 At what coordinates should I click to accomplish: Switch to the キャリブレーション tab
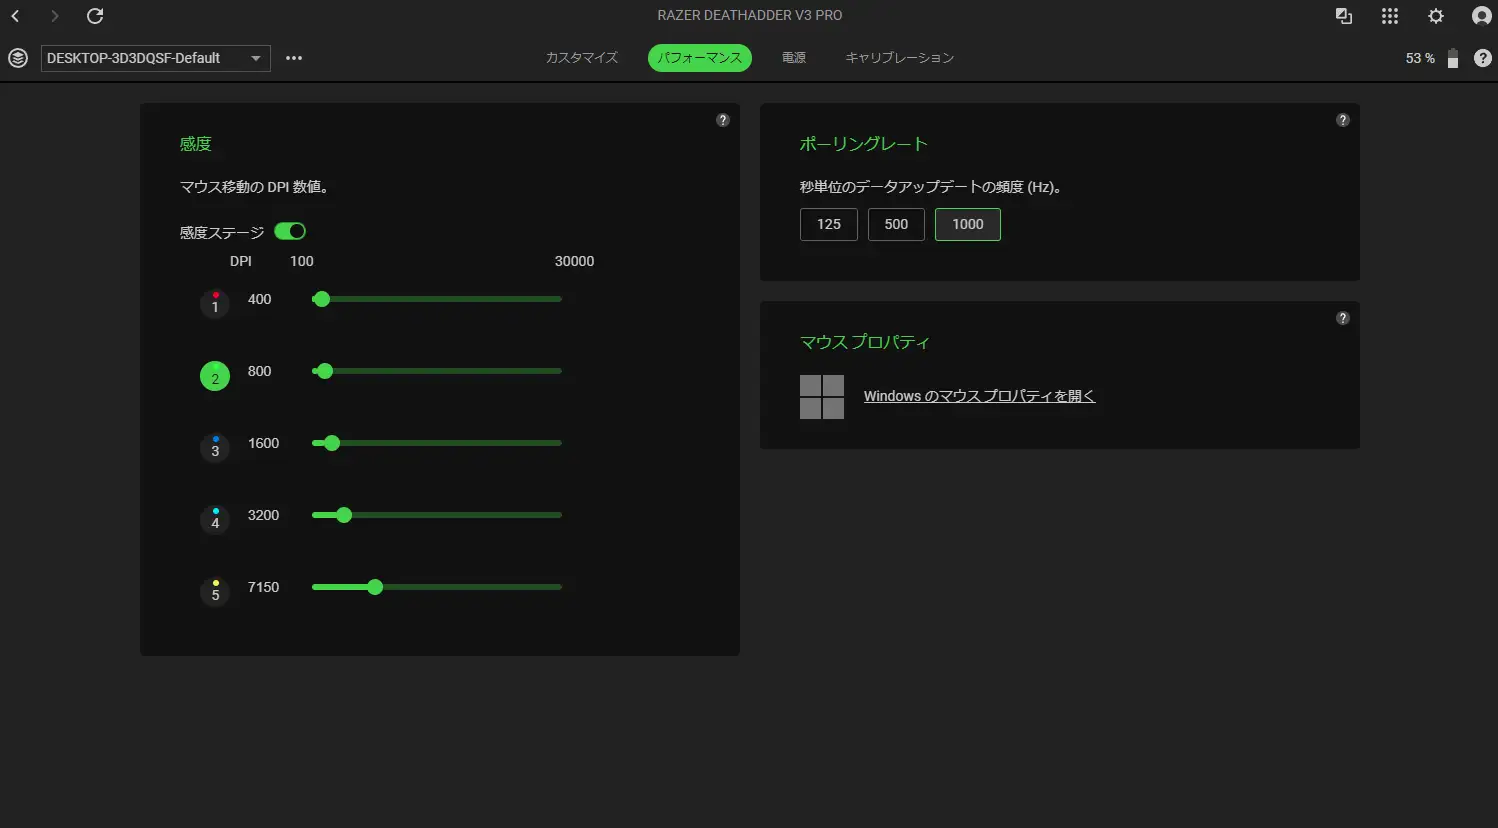[x=900, y=58]
